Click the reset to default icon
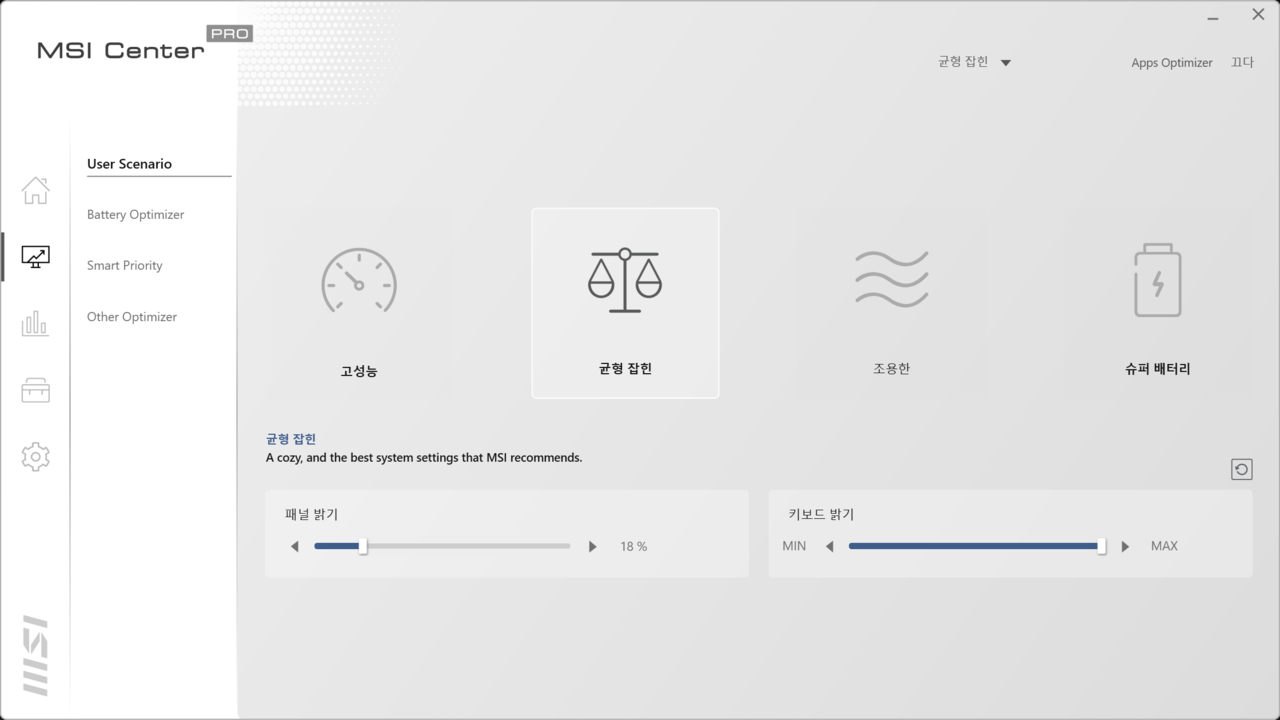Image resolution: width=1280 pixels, height=720 pixels. [1241, 470]
